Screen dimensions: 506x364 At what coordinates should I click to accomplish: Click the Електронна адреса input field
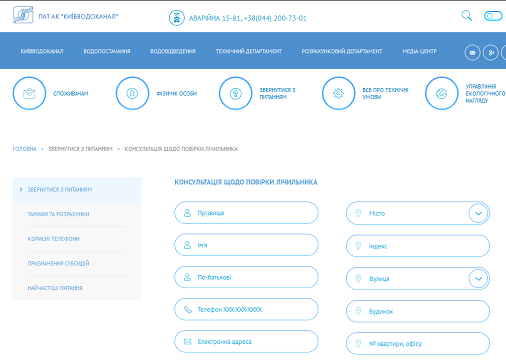coord(246,342)
